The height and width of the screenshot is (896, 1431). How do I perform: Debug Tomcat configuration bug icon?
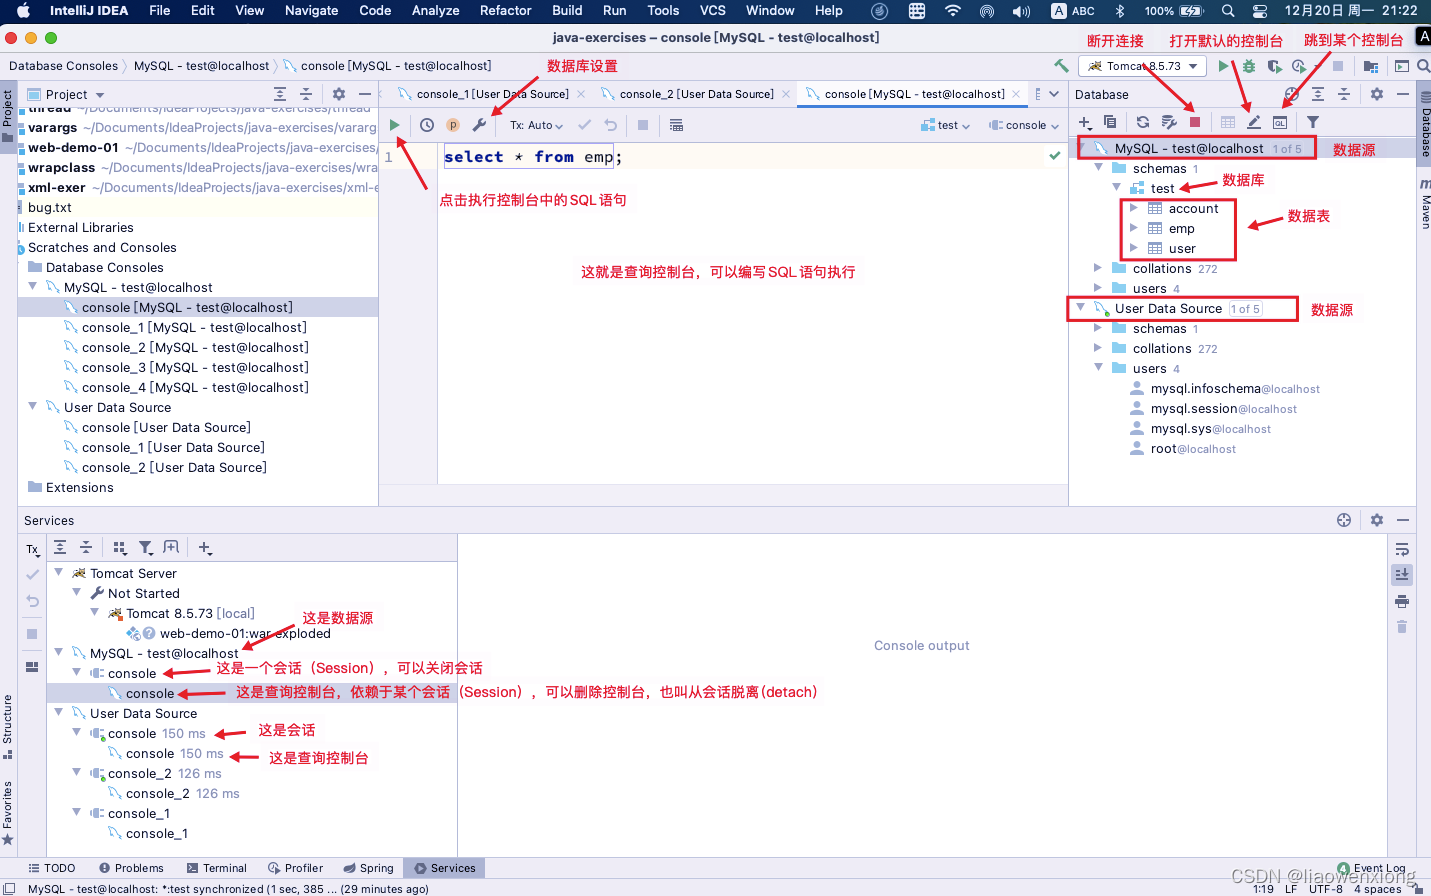1249,66
